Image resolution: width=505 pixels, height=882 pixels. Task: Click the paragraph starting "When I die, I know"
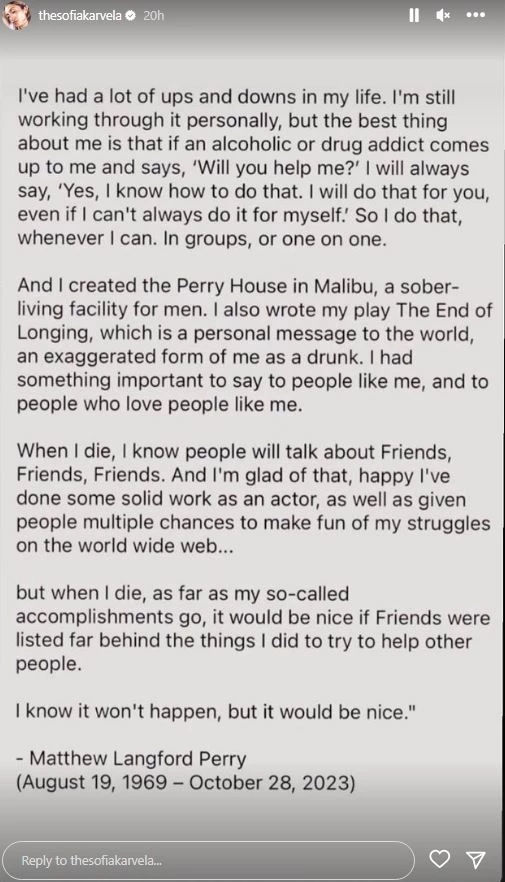tap(253, 498)
